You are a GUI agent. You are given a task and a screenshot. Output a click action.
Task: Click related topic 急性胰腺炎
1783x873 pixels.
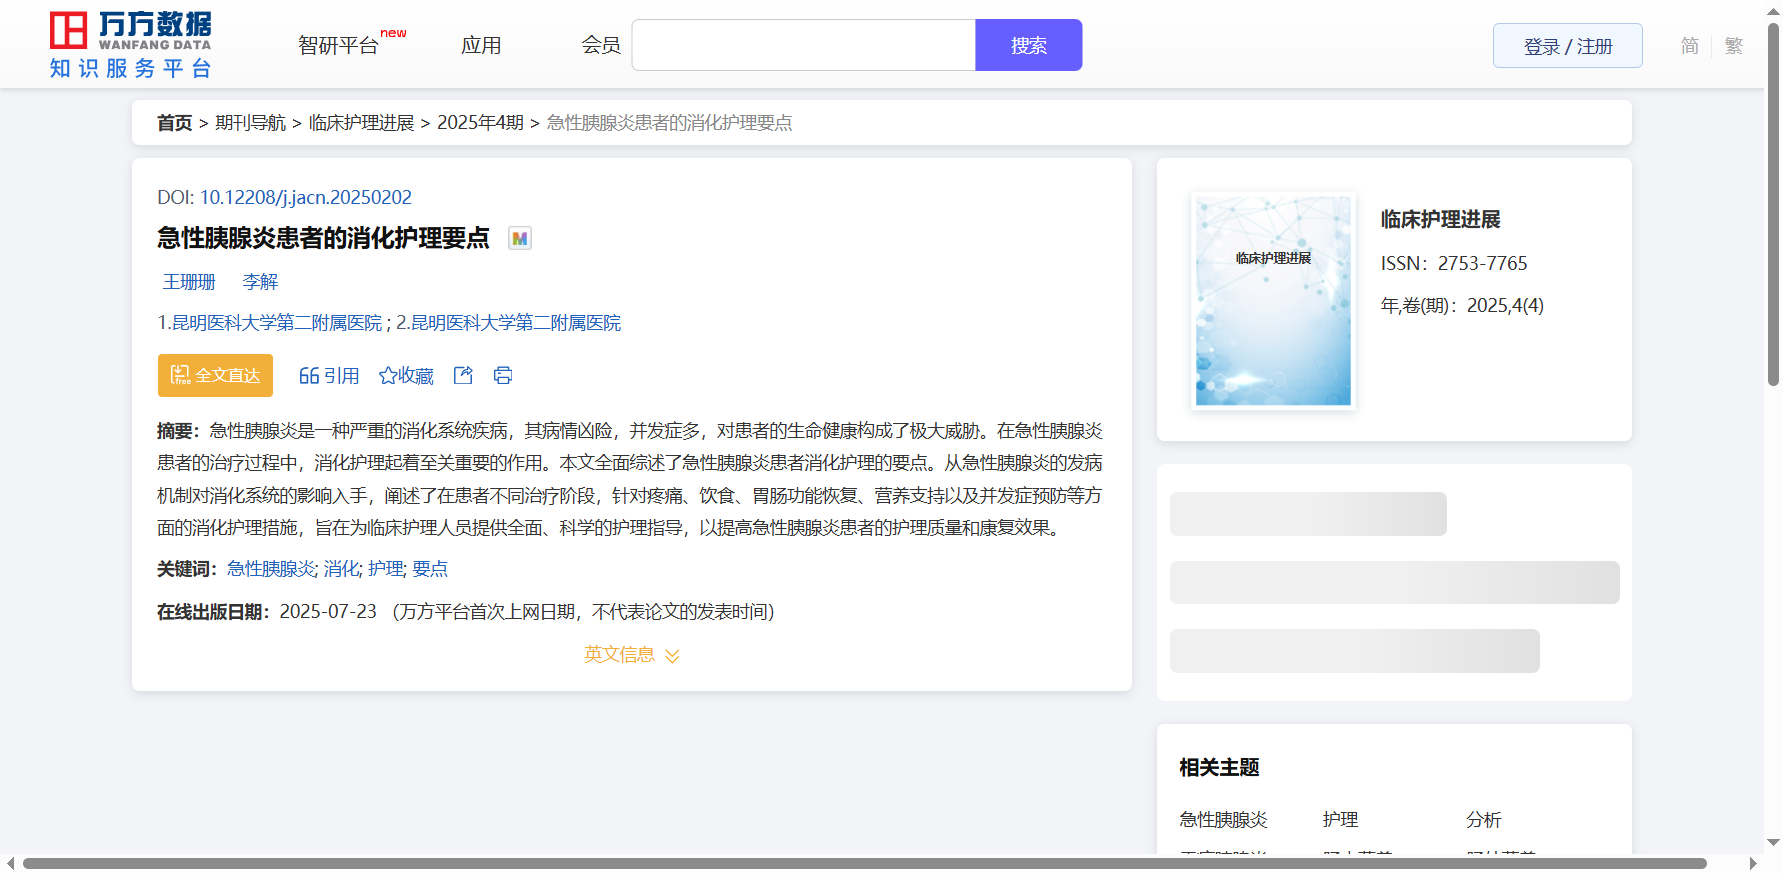click(x=1224, y=819)
